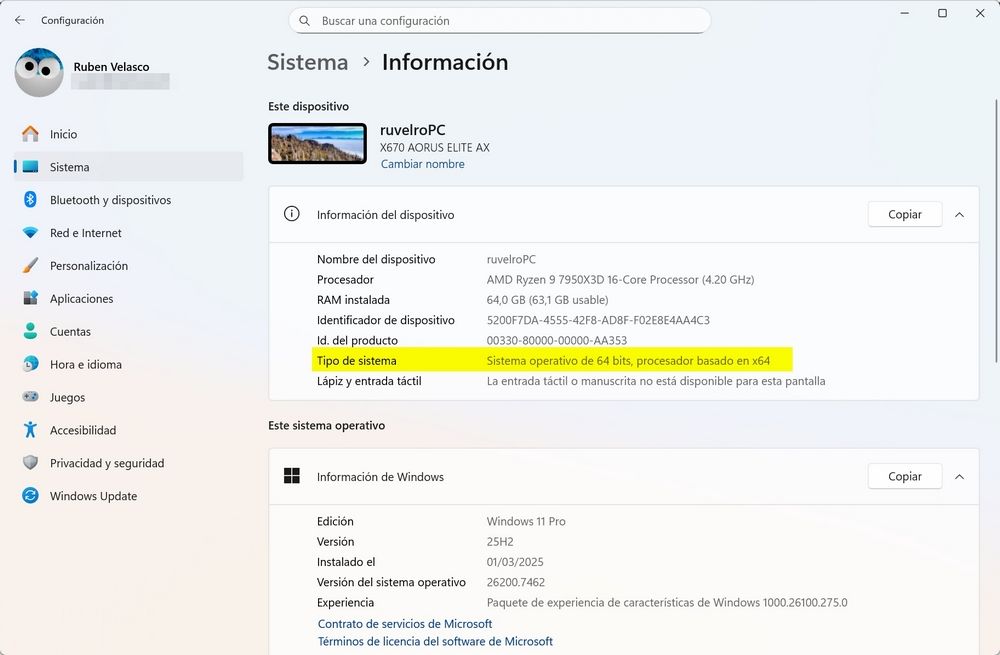The image size is (1000, 655).
Task: Click the back arrow in title bar
Action: coord(20,20)
